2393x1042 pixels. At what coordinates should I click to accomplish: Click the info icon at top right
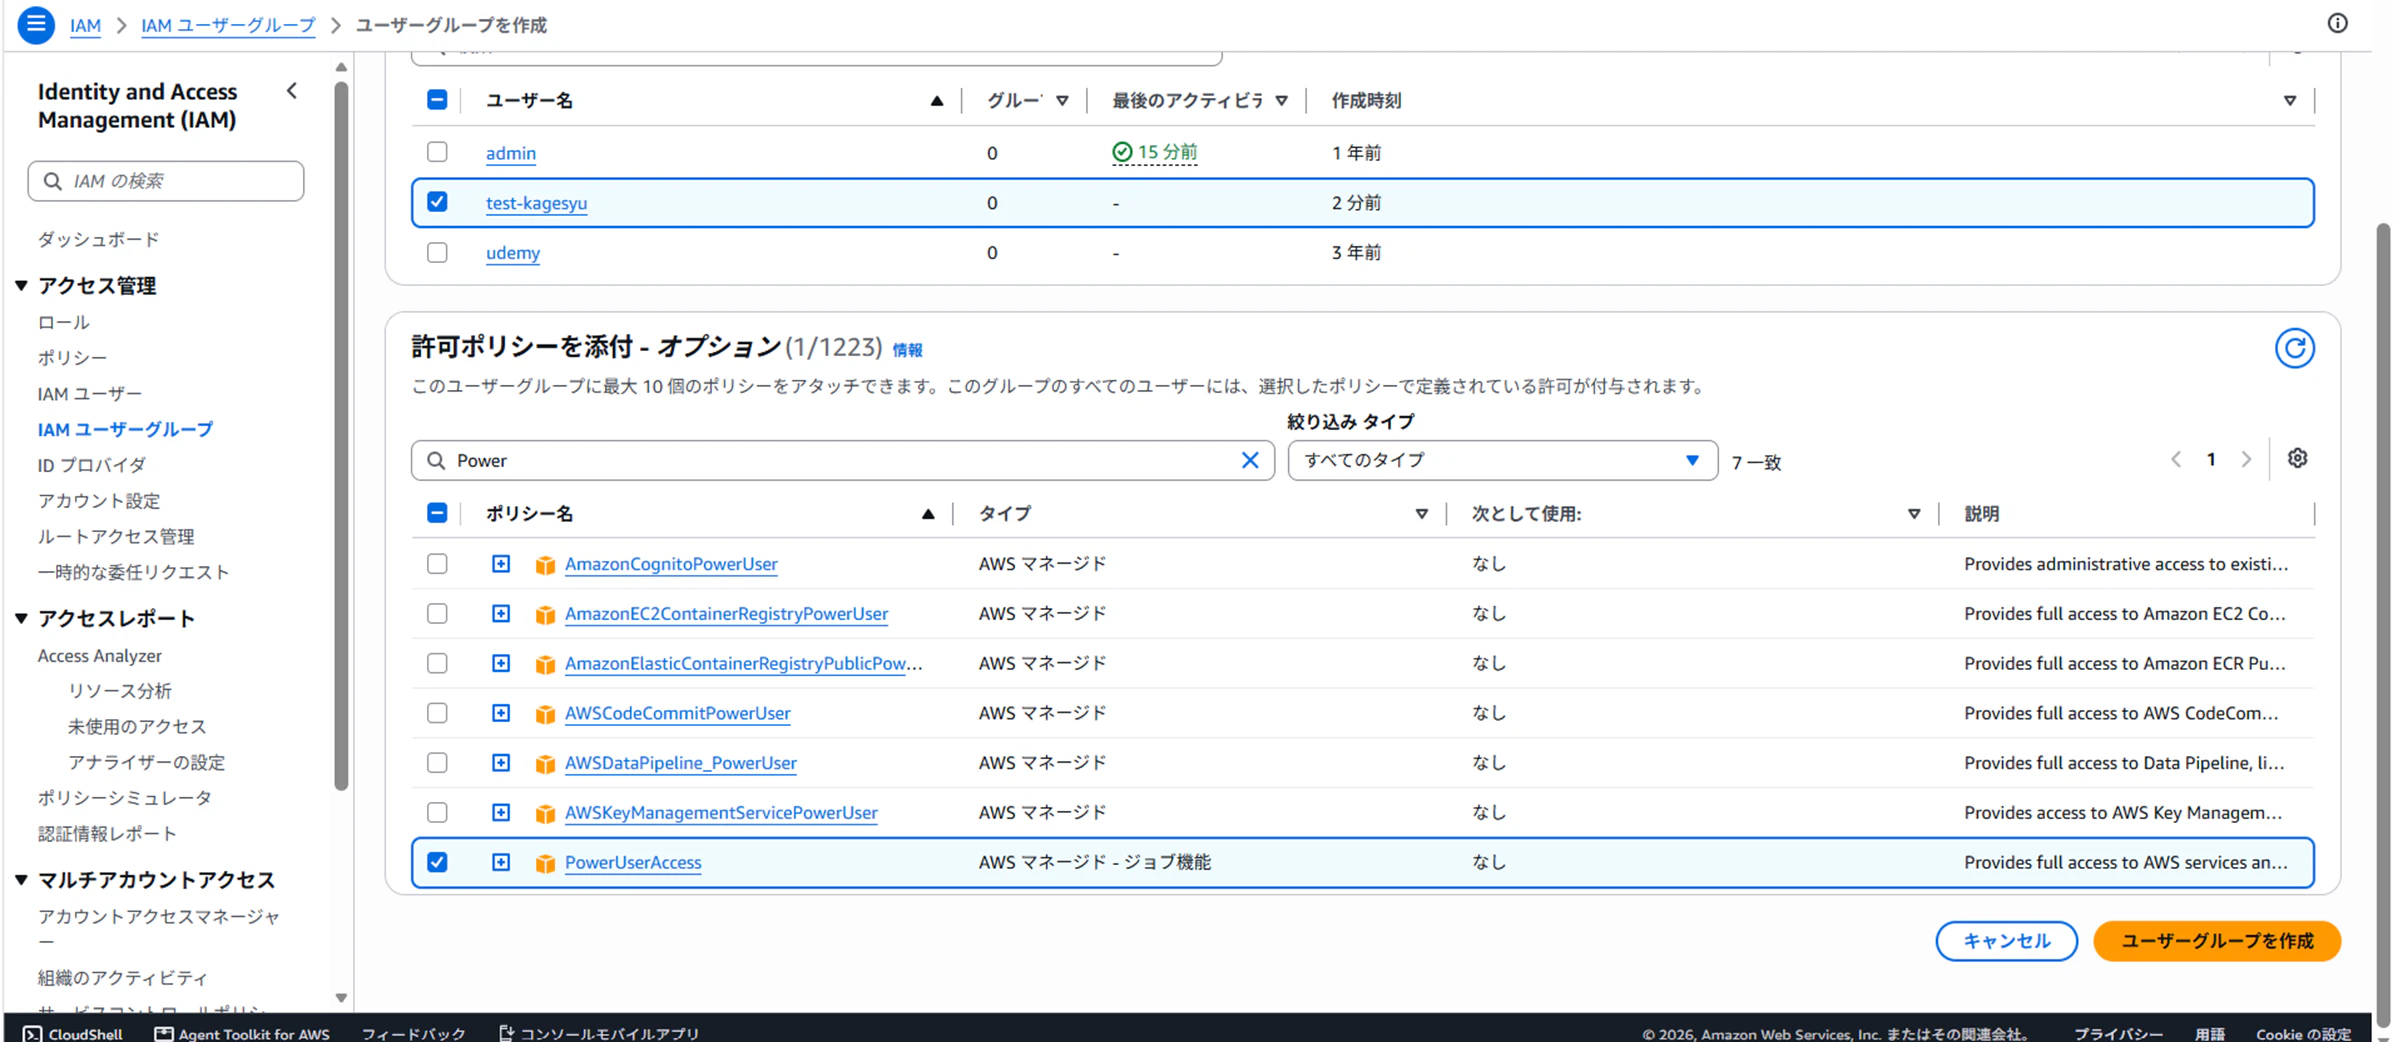2337,23
